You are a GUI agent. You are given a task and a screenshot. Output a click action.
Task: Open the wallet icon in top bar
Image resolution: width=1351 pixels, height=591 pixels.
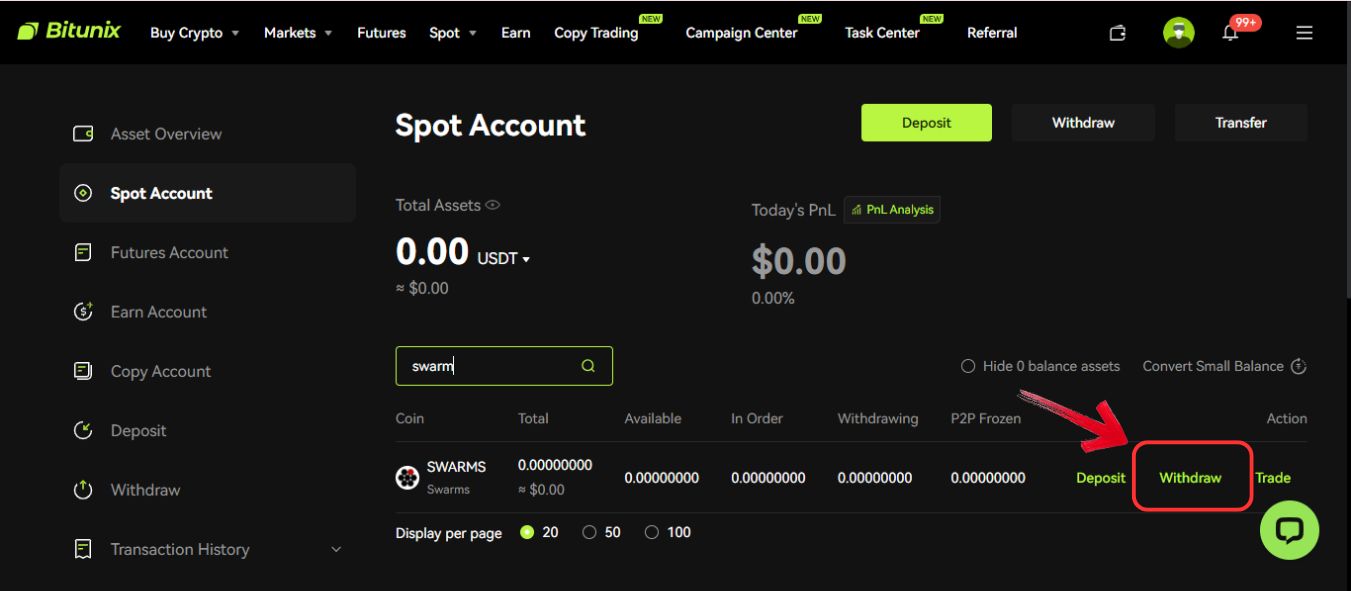point(1118,33)
